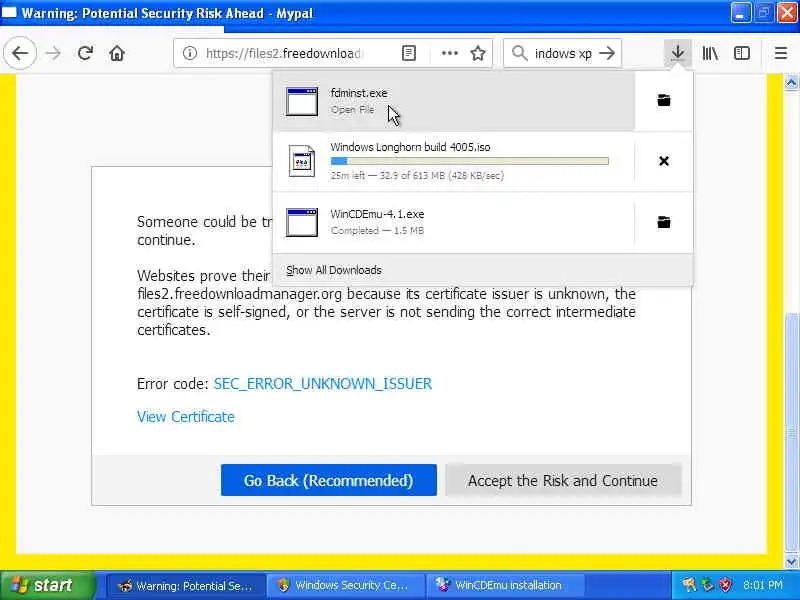This screenshot has height=600, width=800.
Task: Click the View Certificate link
Action: pos(186,417)
